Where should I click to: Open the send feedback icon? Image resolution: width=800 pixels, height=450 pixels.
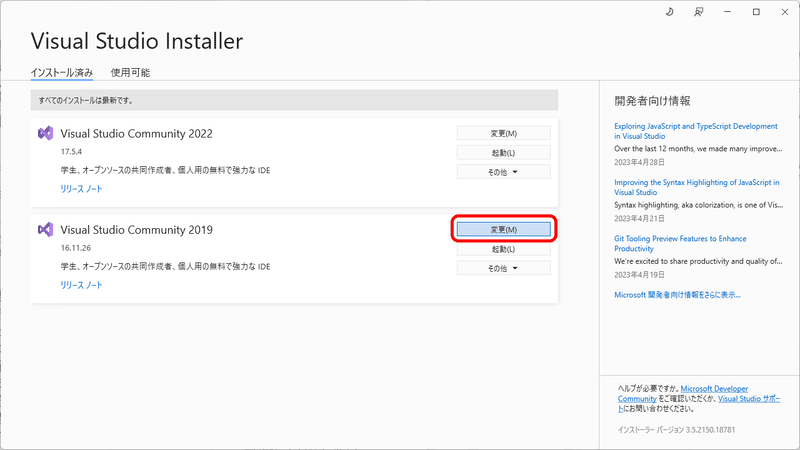[x=698, y=12]
